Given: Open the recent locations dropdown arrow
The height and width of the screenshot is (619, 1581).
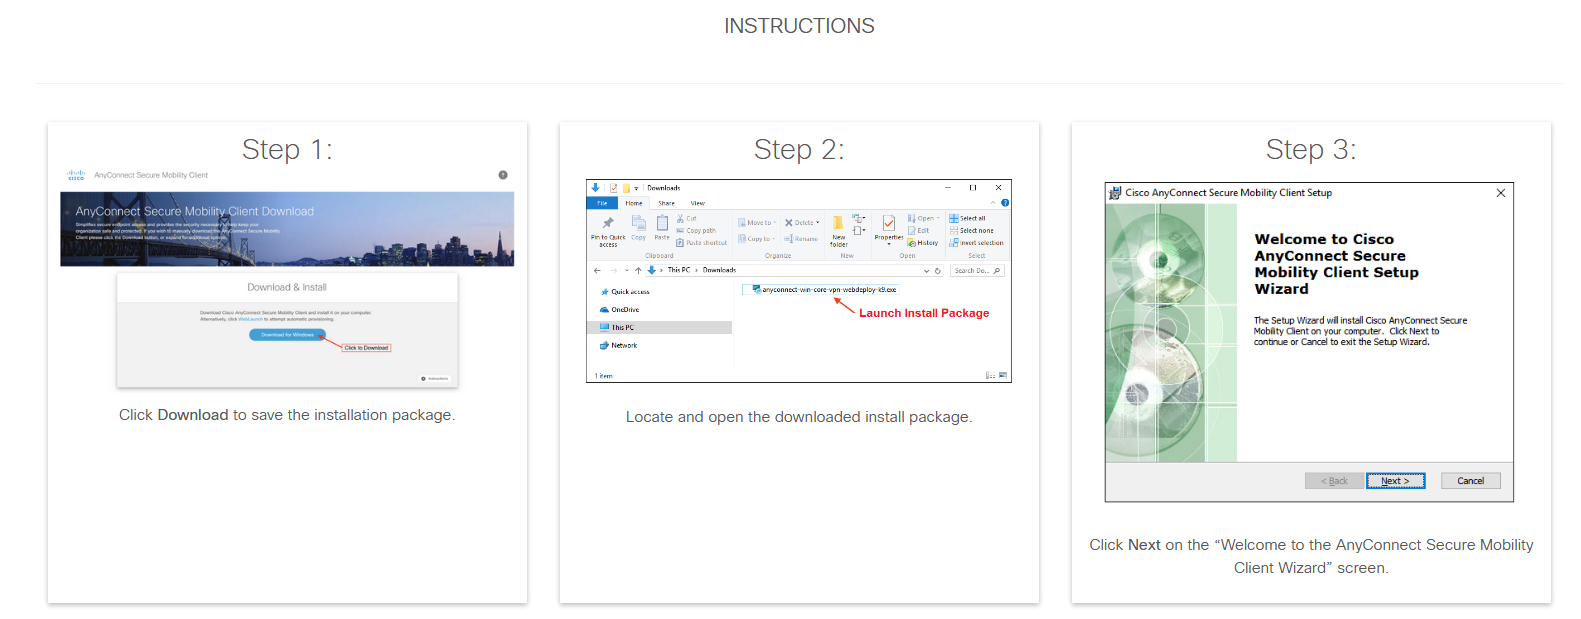Looking at the screenshot, I should tap(627, 270).
